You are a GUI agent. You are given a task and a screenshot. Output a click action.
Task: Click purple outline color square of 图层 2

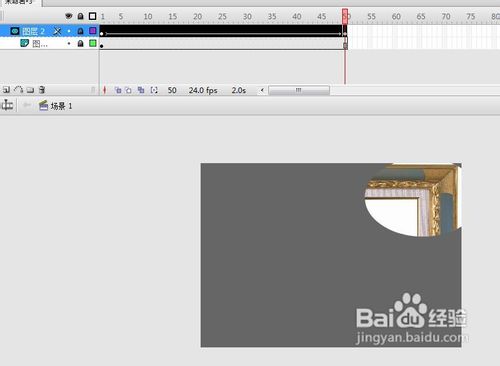point(93,31)
